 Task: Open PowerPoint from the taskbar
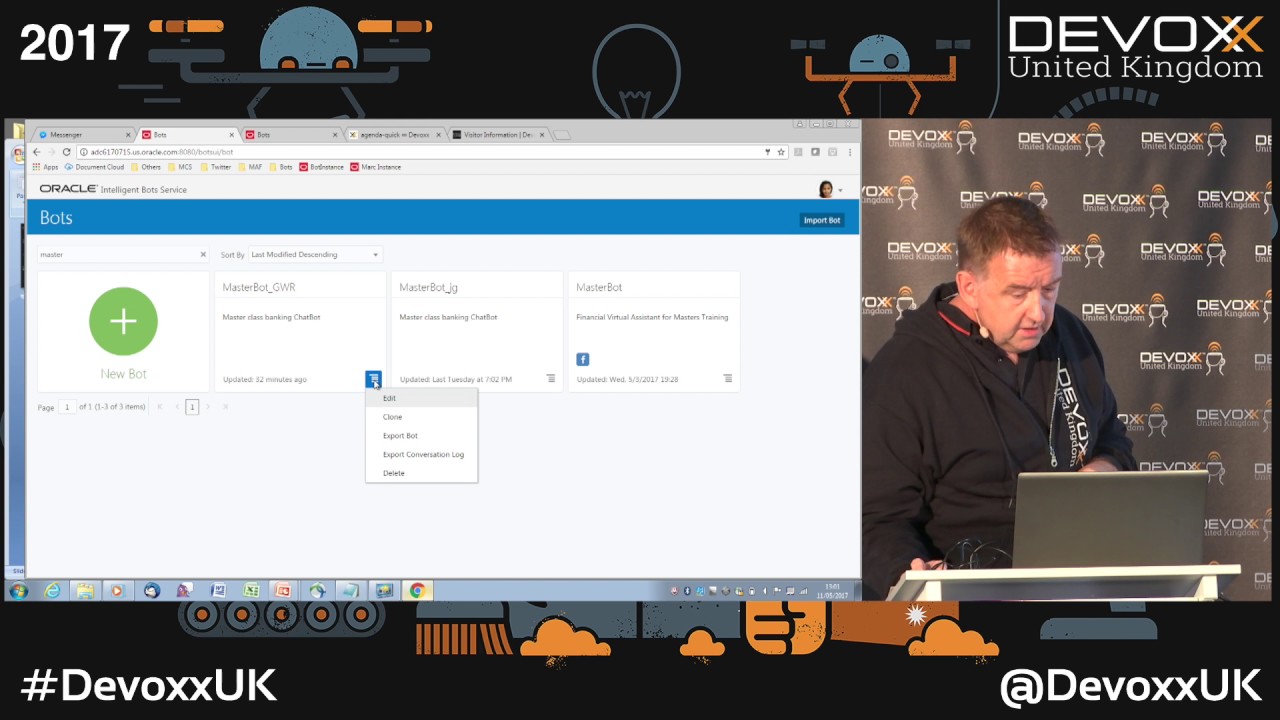coord(283,591)
